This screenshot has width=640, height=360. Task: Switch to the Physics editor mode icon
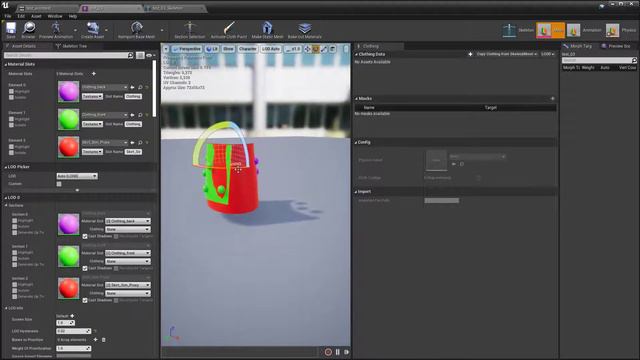click(612, 31)
